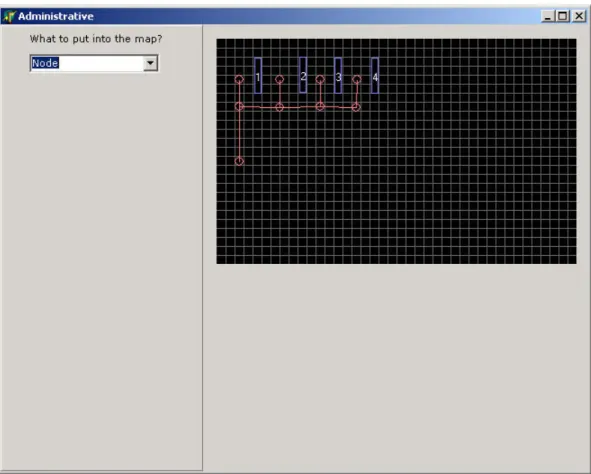Select the blue rectangle labeled 2
591x474 pixels.
[303, 75]
